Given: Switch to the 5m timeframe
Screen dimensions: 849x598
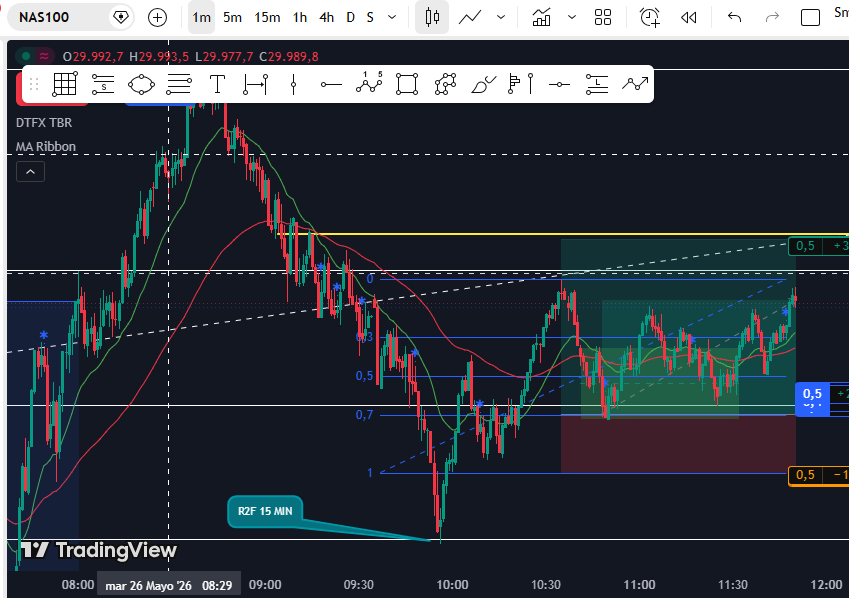Looking at the screenshot, I should [232, 17].
